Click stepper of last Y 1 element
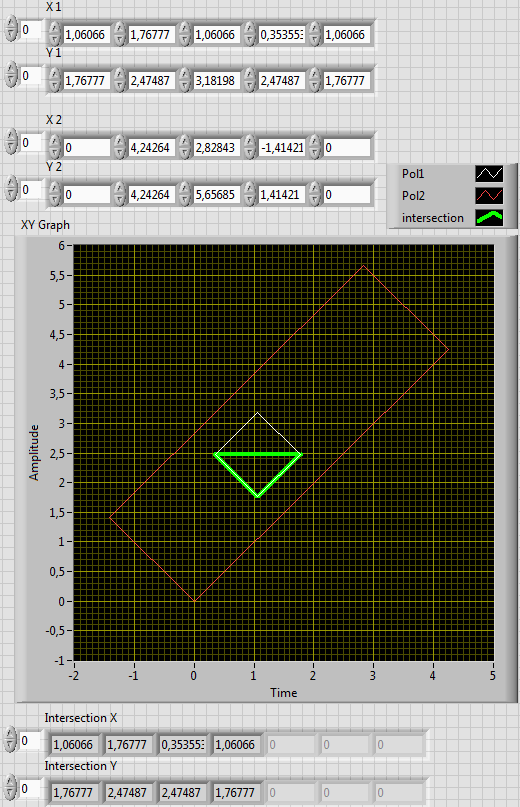This screenshot has width=520, height=807. click(x=315, y=81)
